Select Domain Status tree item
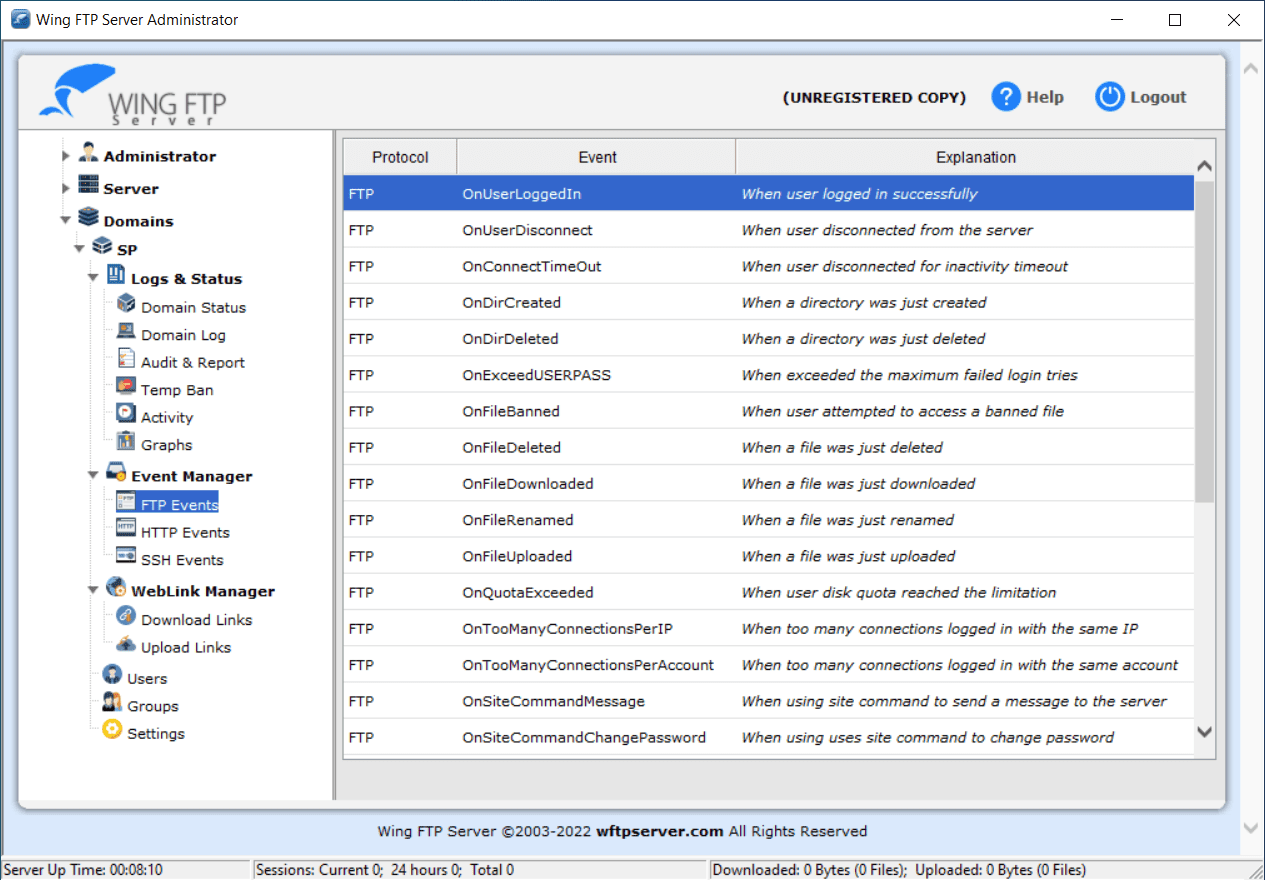Viewport: 1265px width, 880px height. [193, 307]
